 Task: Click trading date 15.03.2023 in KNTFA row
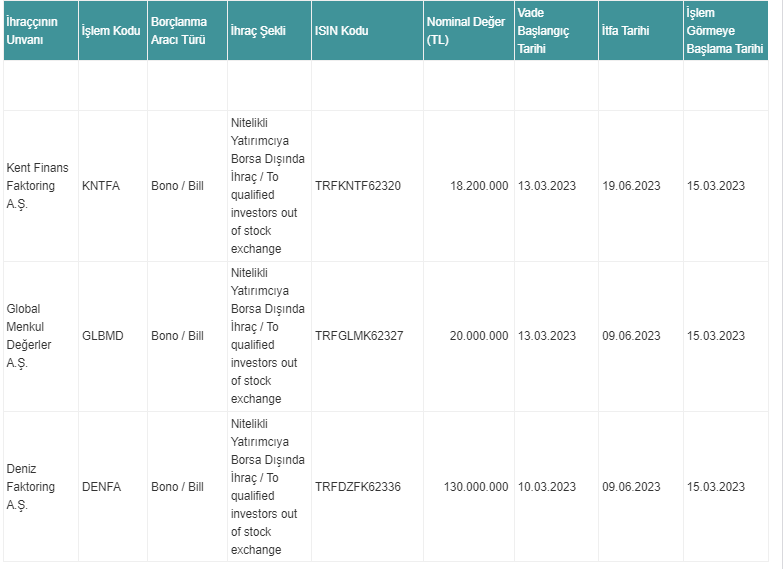(x=716, y=186)
